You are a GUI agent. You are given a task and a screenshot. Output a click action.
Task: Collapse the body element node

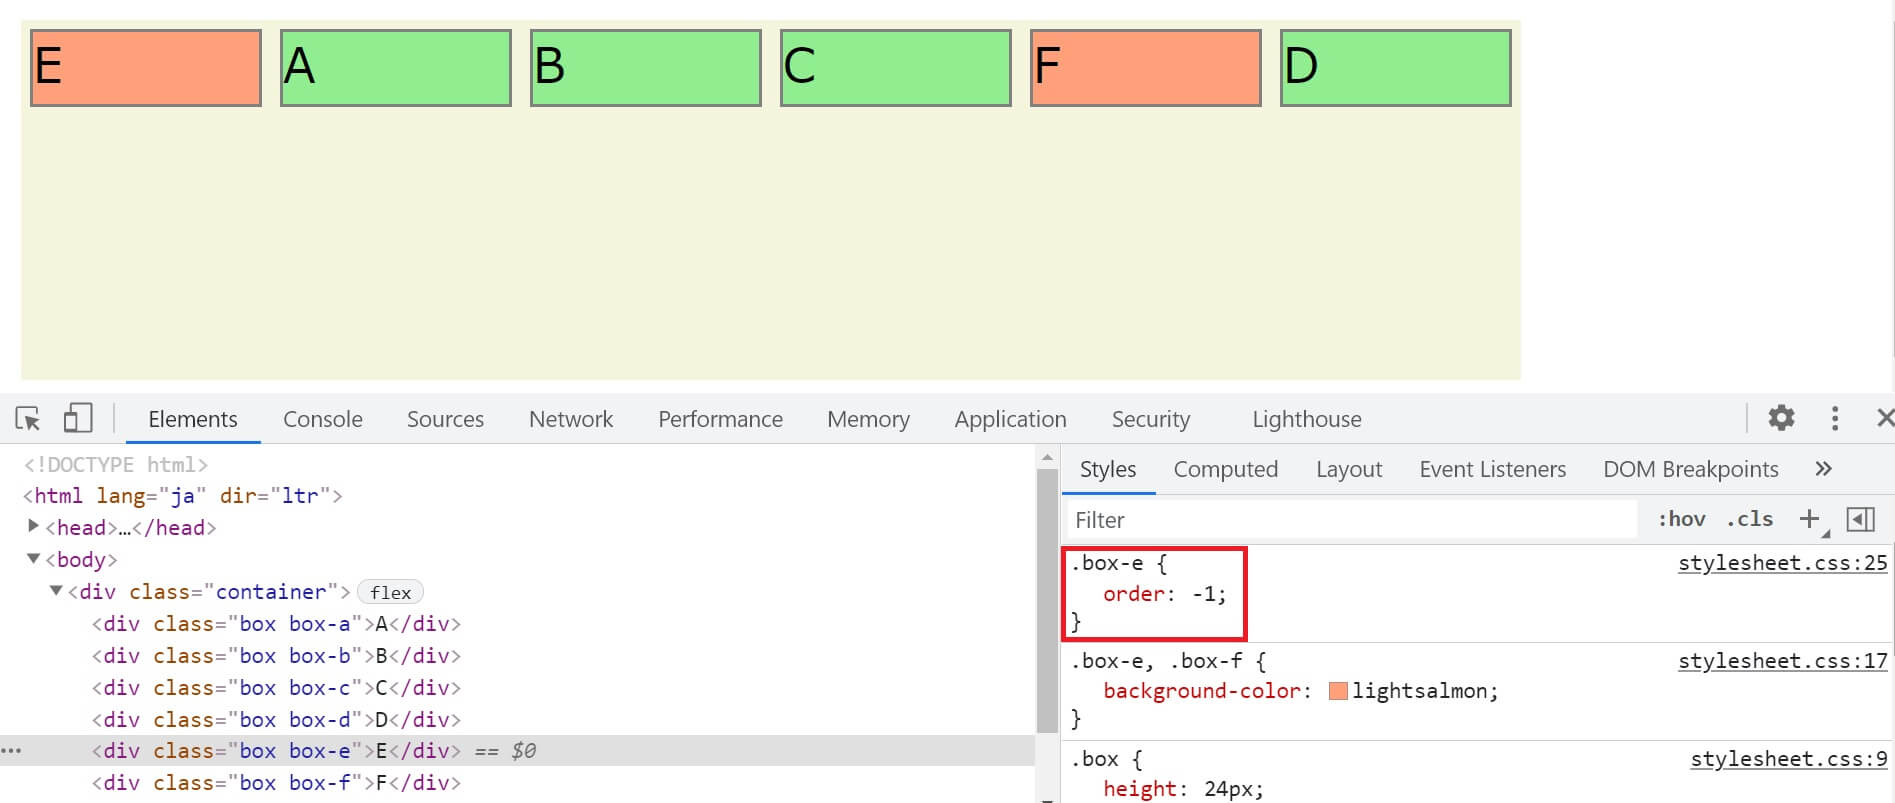coord(34,559)
